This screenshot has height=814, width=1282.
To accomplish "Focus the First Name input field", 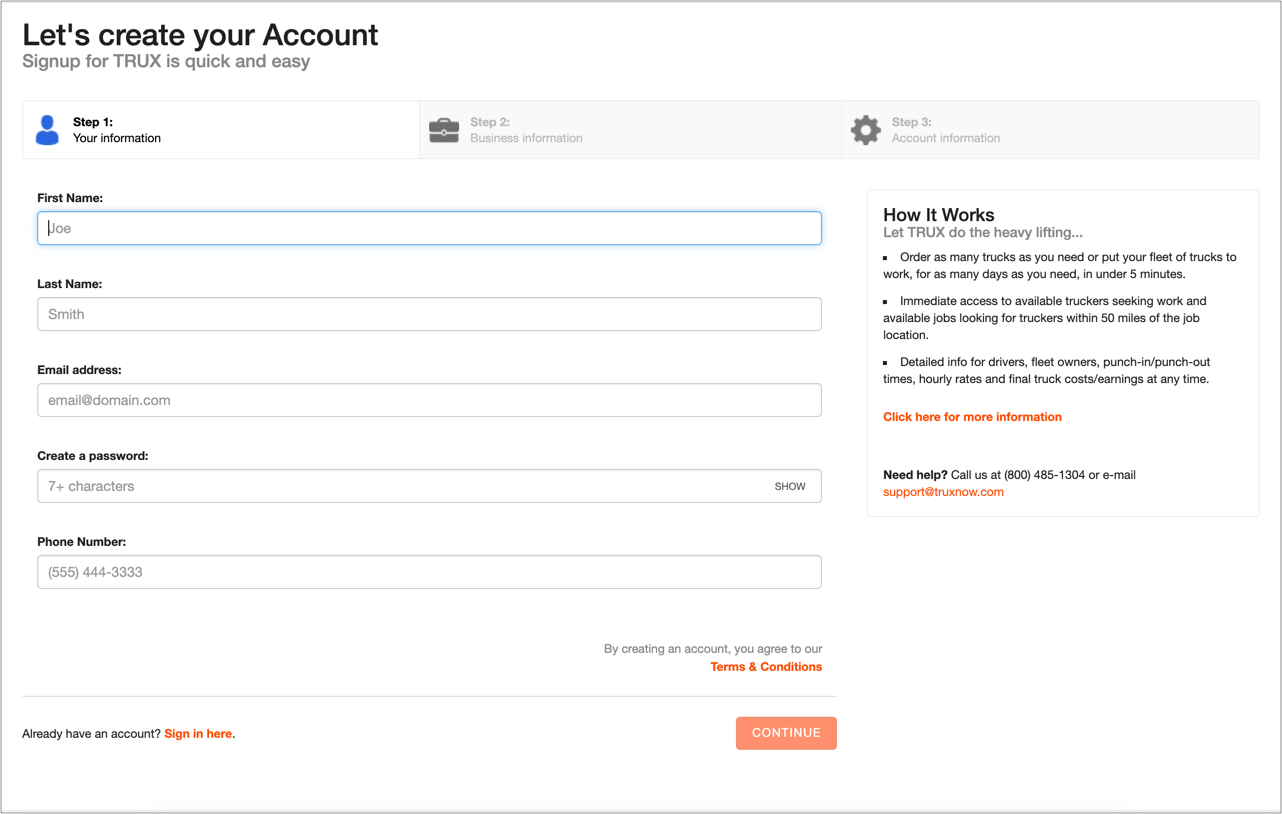I will (429, 228).
